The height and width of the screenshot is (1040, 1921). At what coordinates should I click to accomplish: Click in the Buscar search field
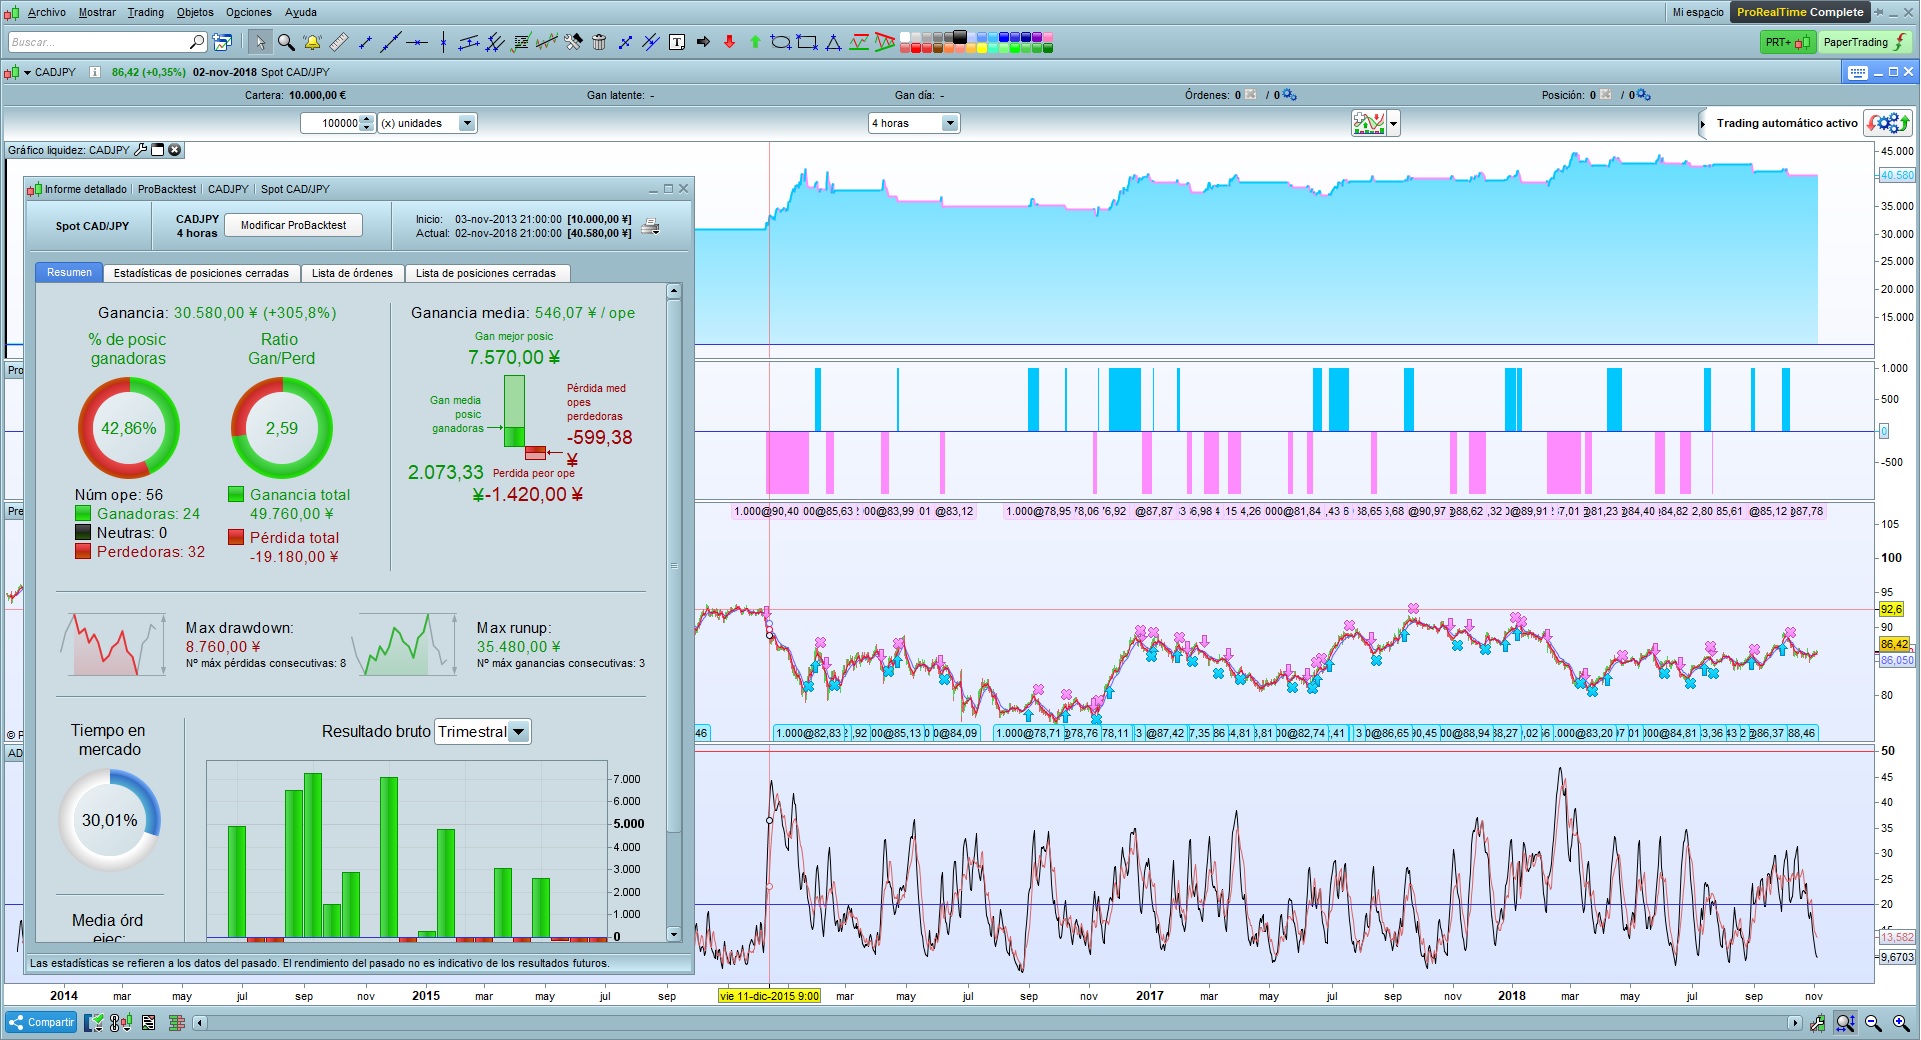click(98, 42)
